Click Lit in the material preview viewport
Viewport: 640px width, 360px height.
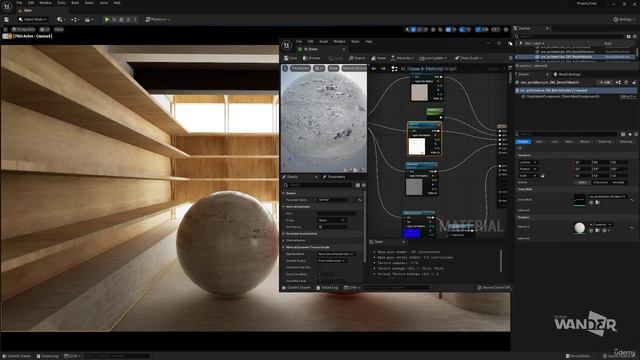(319, 68)
